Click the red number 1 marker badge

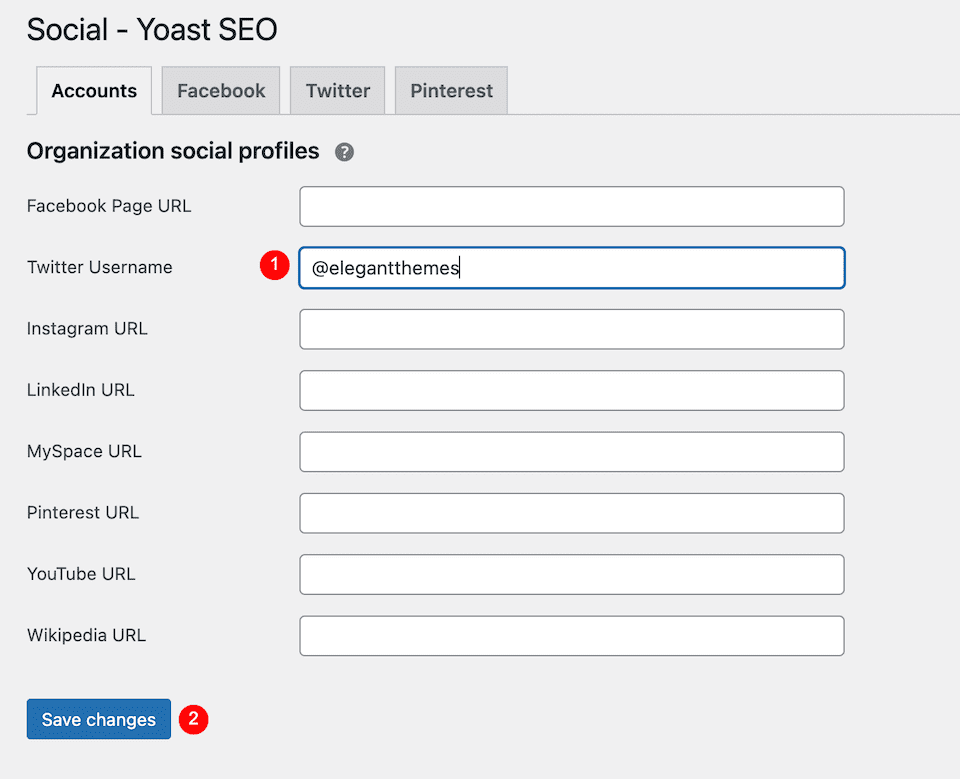274,265
